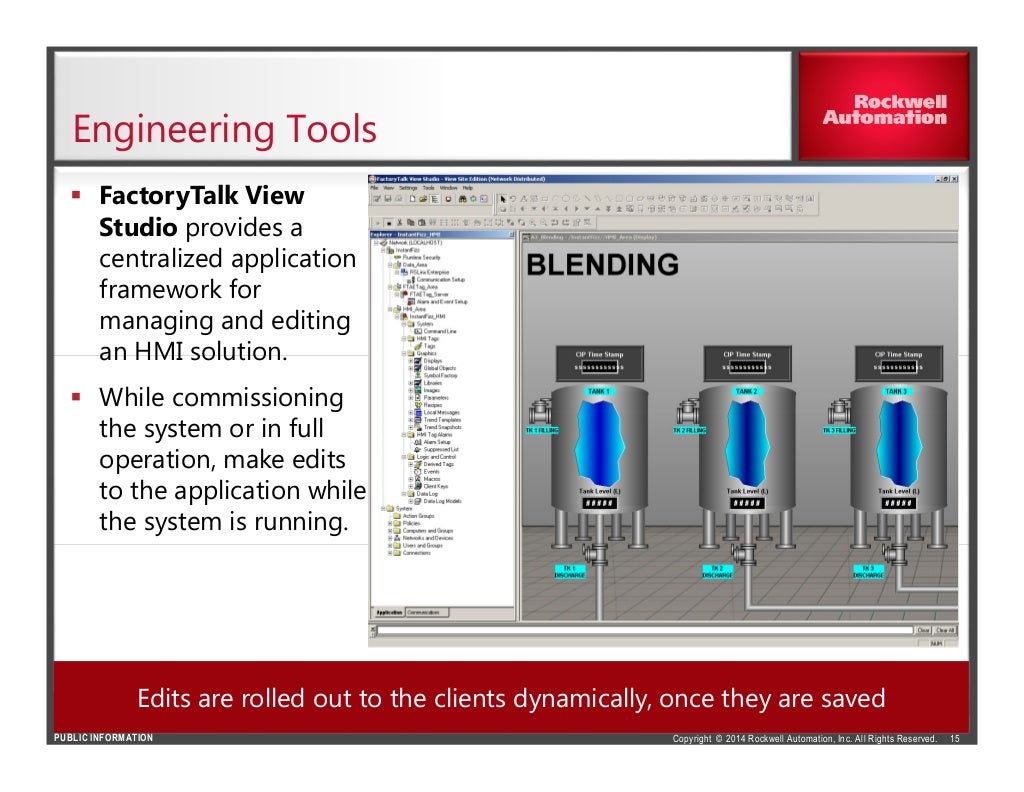1024x792 pixels.
Task: Collapse the Graphics folder node
Action: tap(404, 353)
